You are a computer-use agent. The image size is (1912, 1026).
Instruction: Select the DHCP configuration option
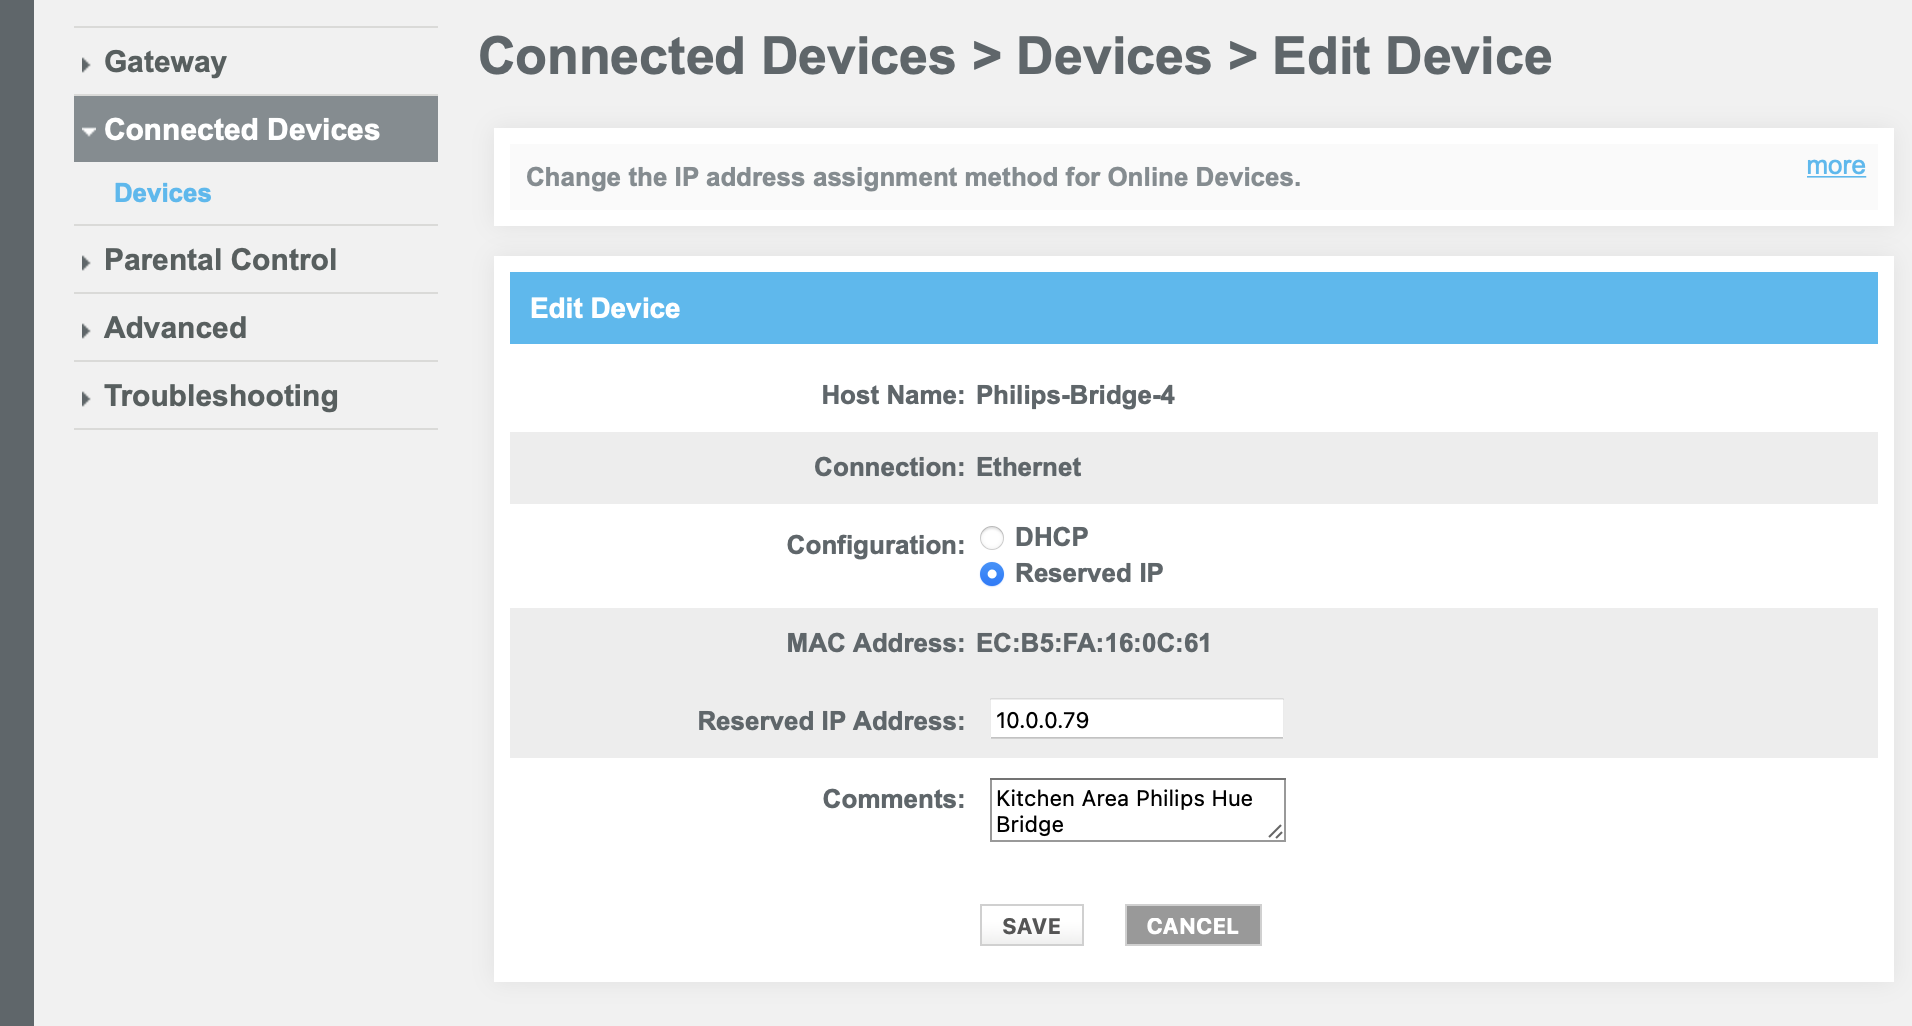pyautogui.click(x=991, y=538)
